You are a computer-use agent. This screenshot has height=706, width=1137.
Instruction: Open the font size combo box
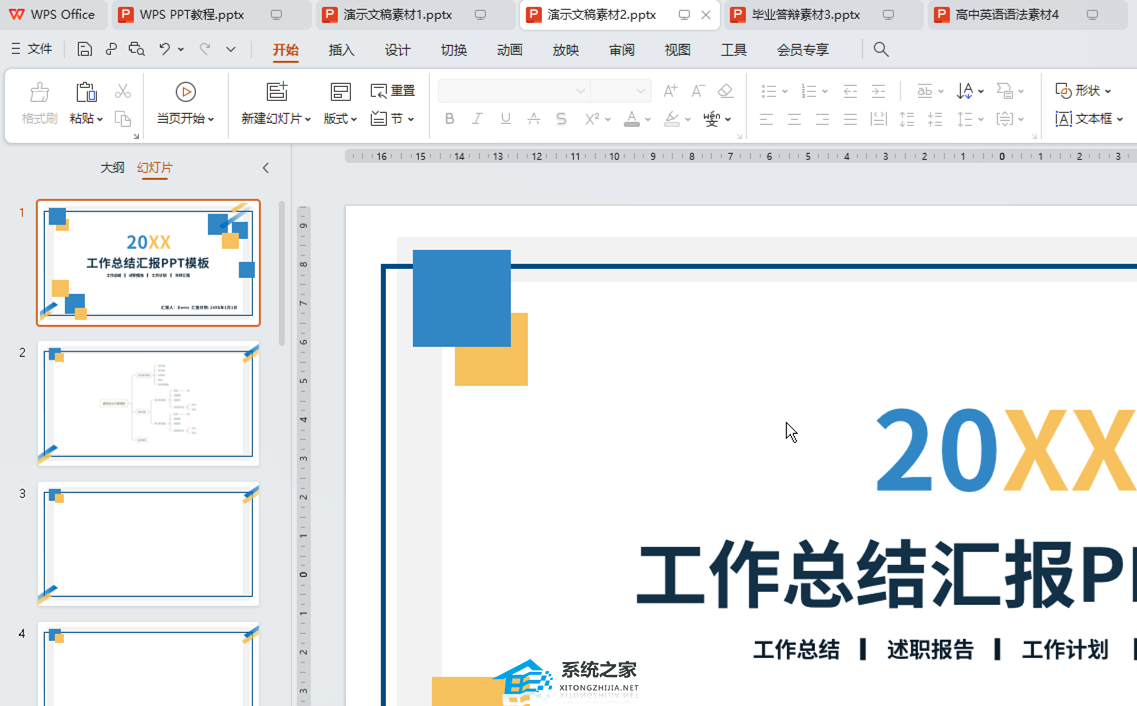[621, 91]
